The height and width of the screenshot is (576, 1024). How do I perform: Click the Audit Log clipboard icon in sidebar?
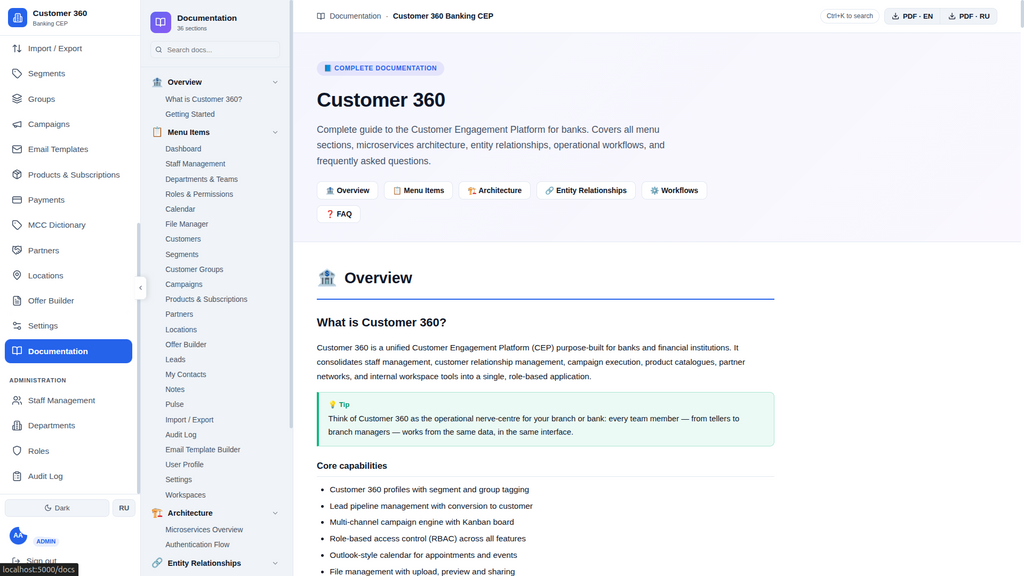pyautogui.click(x=17, y=476)
